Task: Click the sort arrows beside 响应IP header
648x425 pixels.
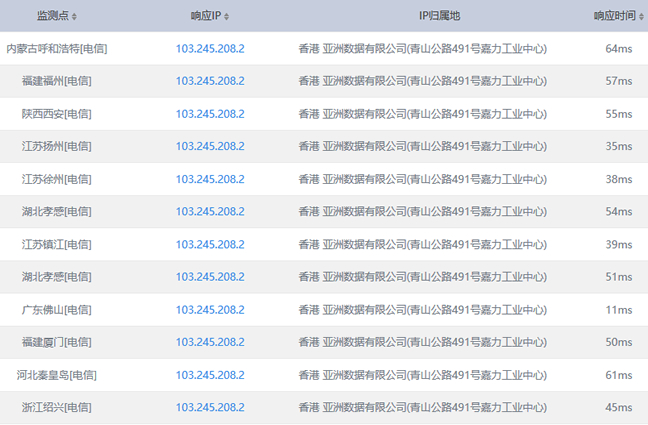Action: 227,17
